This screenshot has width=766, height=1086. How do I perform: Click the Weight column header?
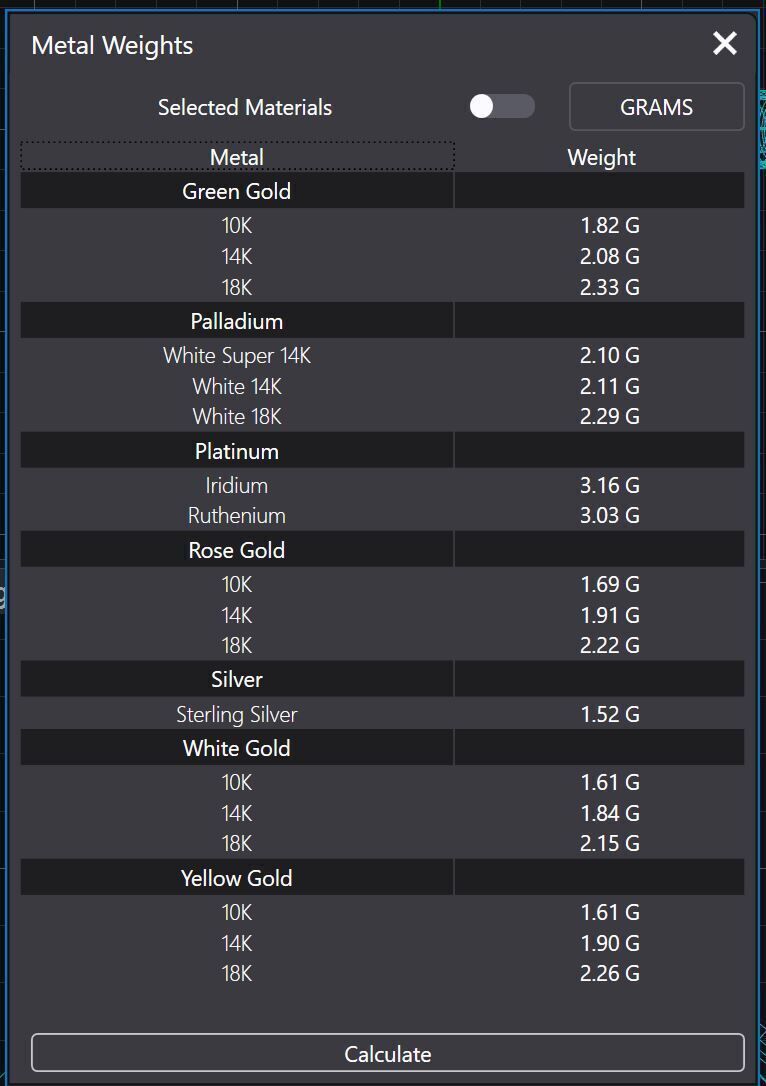(601, 157)
